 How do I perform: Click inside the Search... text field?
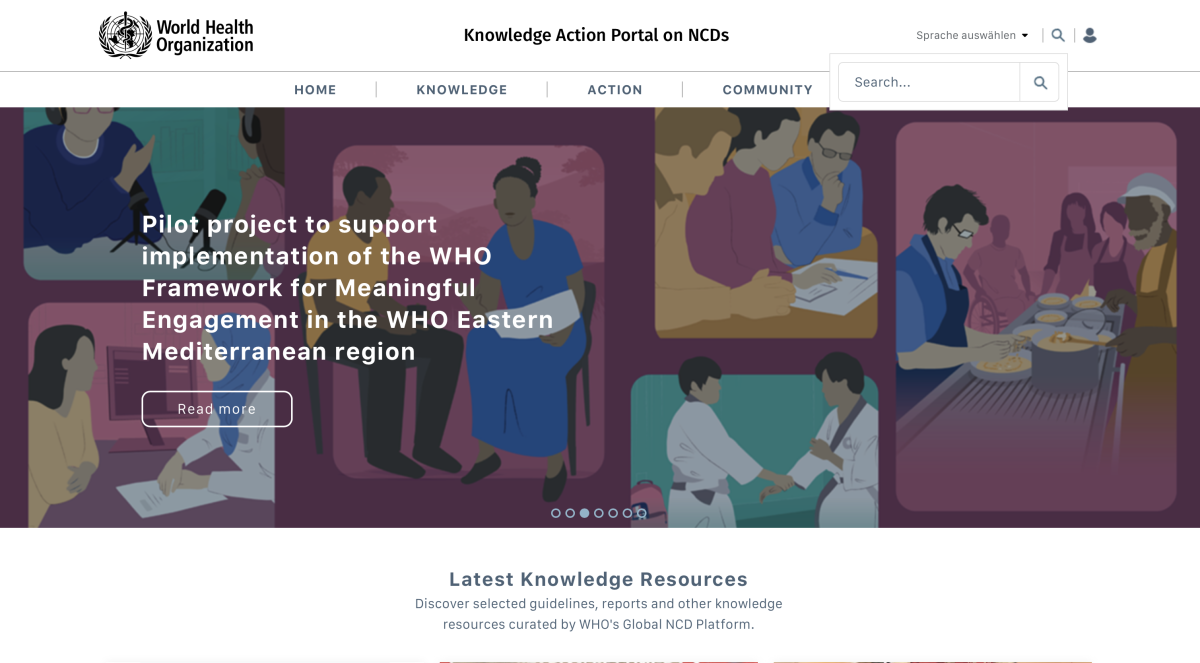929,82
